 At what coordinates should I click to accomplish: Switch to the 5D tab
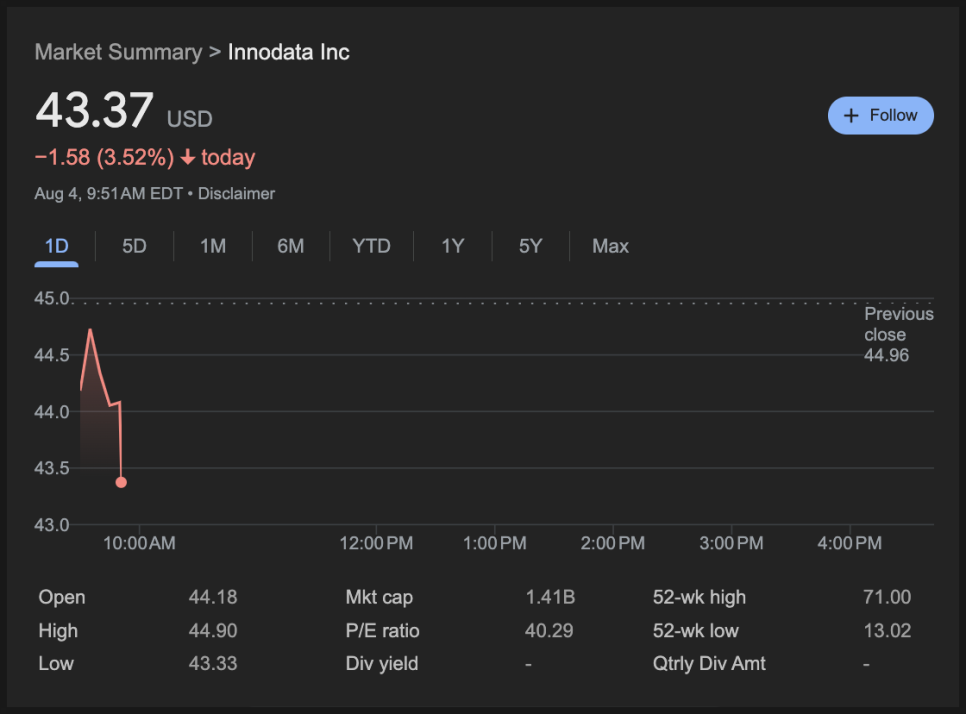click(x=134, y=246)
